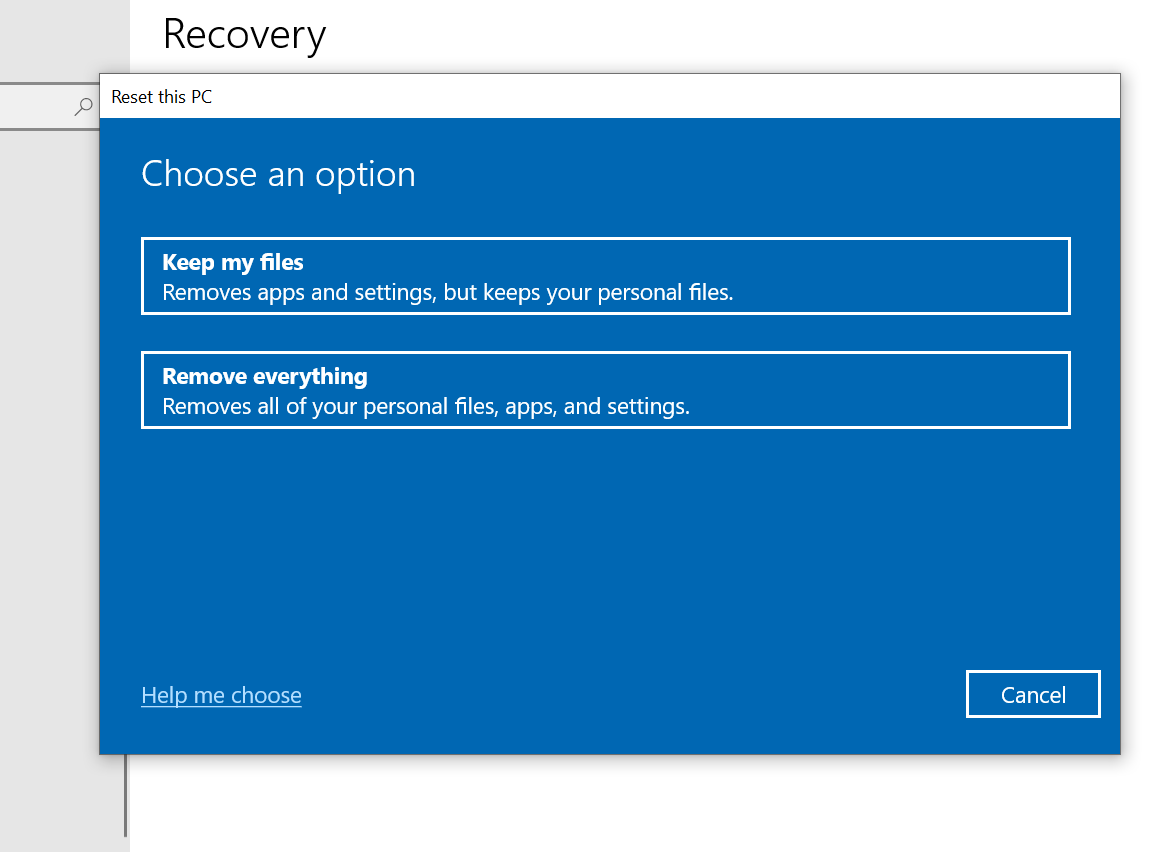Choose the "Remove everything" option
This screenshot has width=1154, height=852.
point(605,390)
